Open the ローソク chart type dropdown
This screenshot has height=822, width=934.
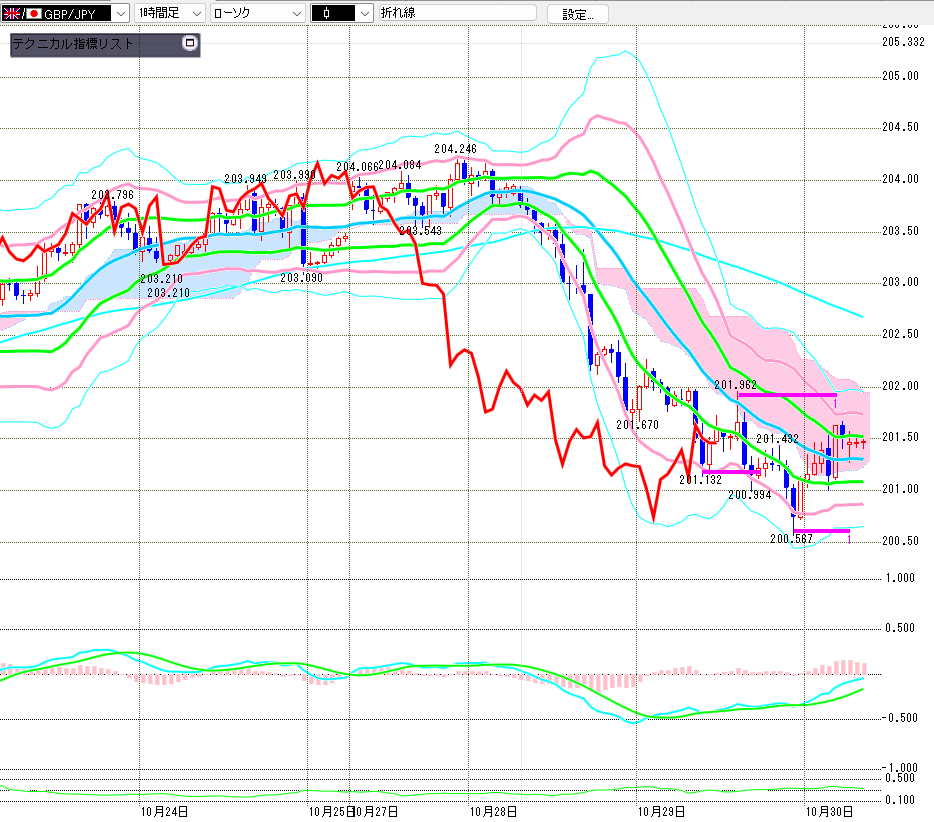(x=295, y=13)
